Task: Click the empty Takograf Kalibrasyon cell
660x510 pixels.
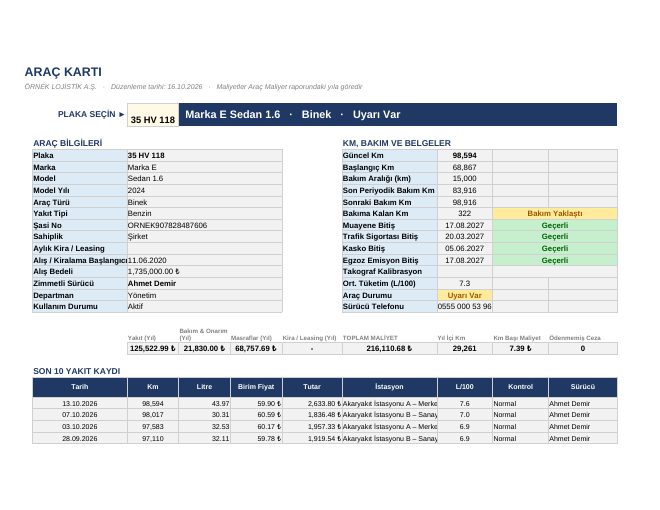Action: (x=465, y=271)
